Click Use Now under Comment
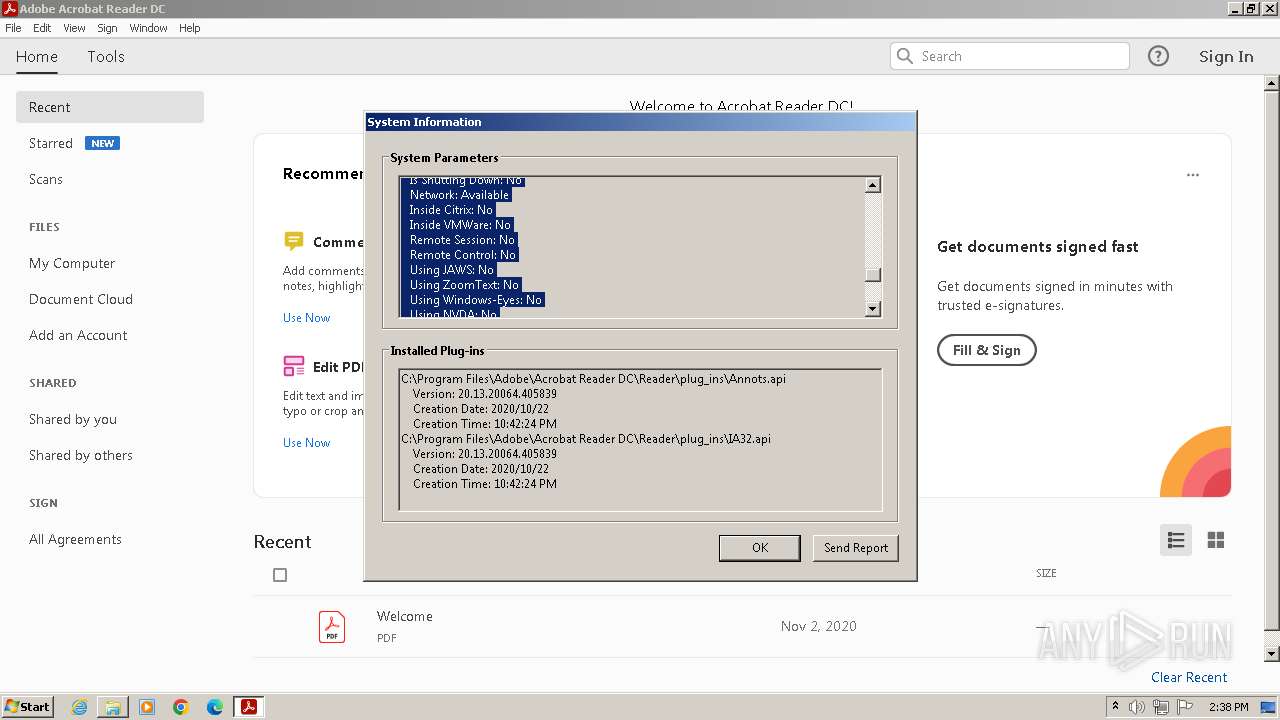The height and width of the screenshot is (720, 1280). click(x=306, y=318)
